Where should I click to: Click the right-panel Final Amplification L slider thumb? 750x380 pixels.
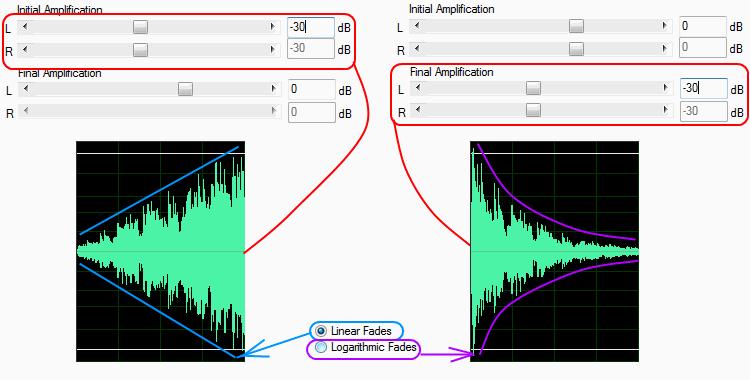(533, 88)
